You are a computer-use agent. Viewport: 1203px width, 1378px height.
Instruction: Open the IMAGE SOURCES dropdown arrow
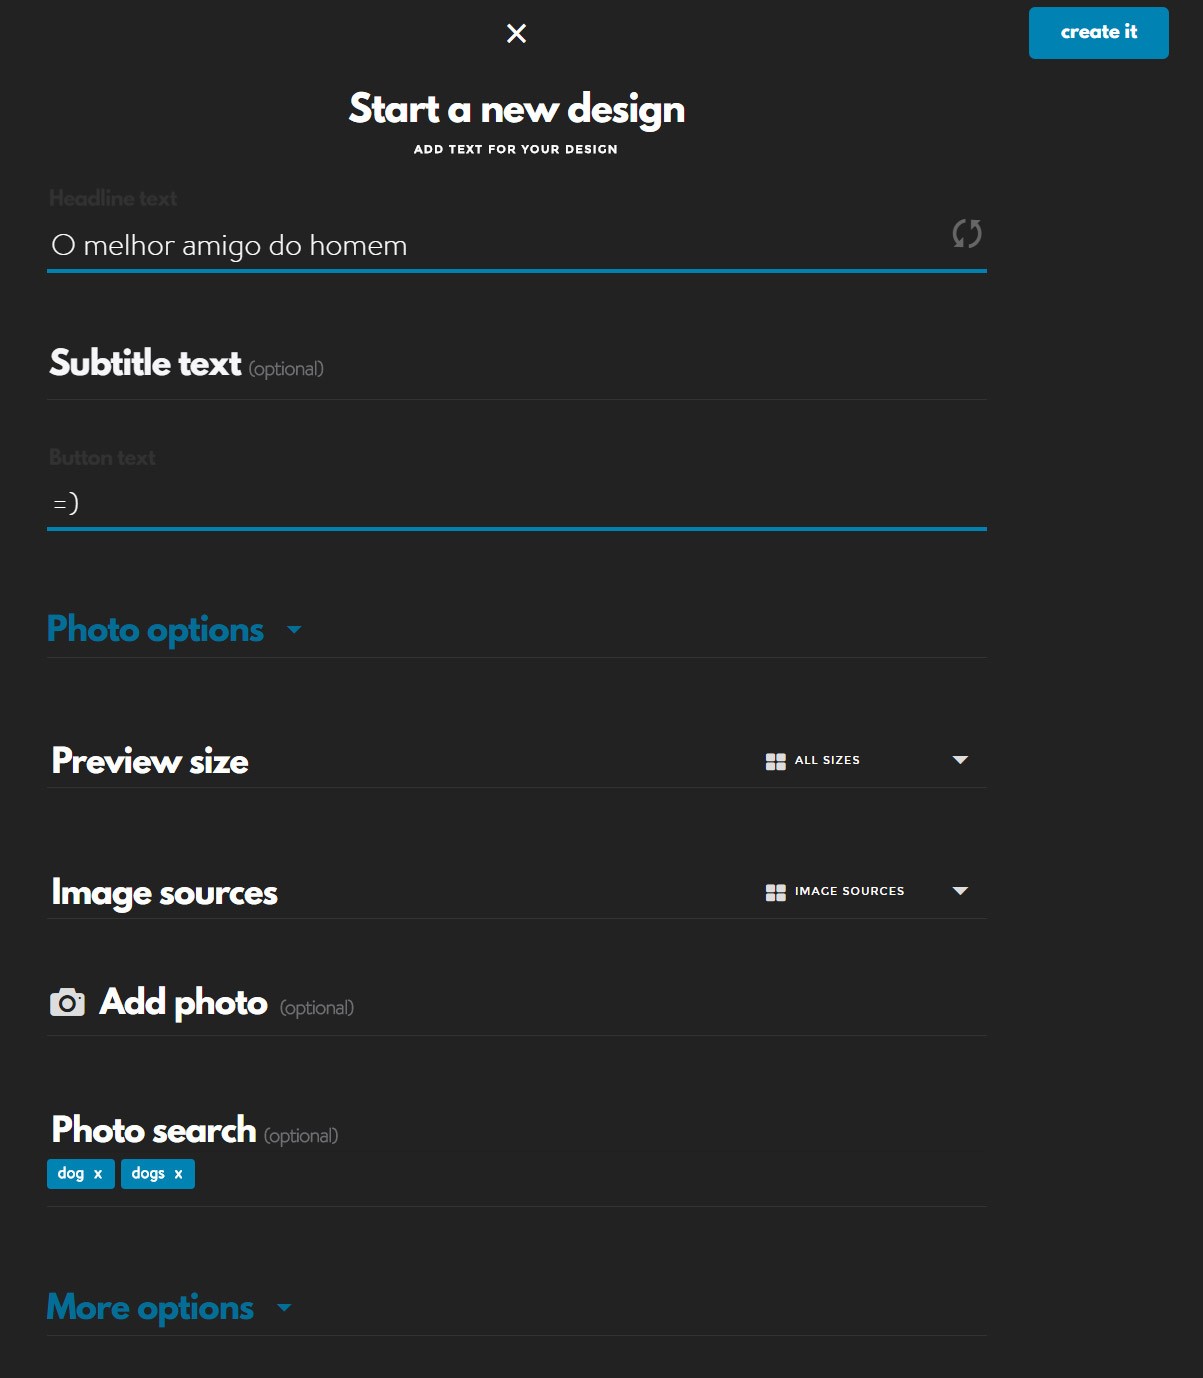(x=960, y=891)
